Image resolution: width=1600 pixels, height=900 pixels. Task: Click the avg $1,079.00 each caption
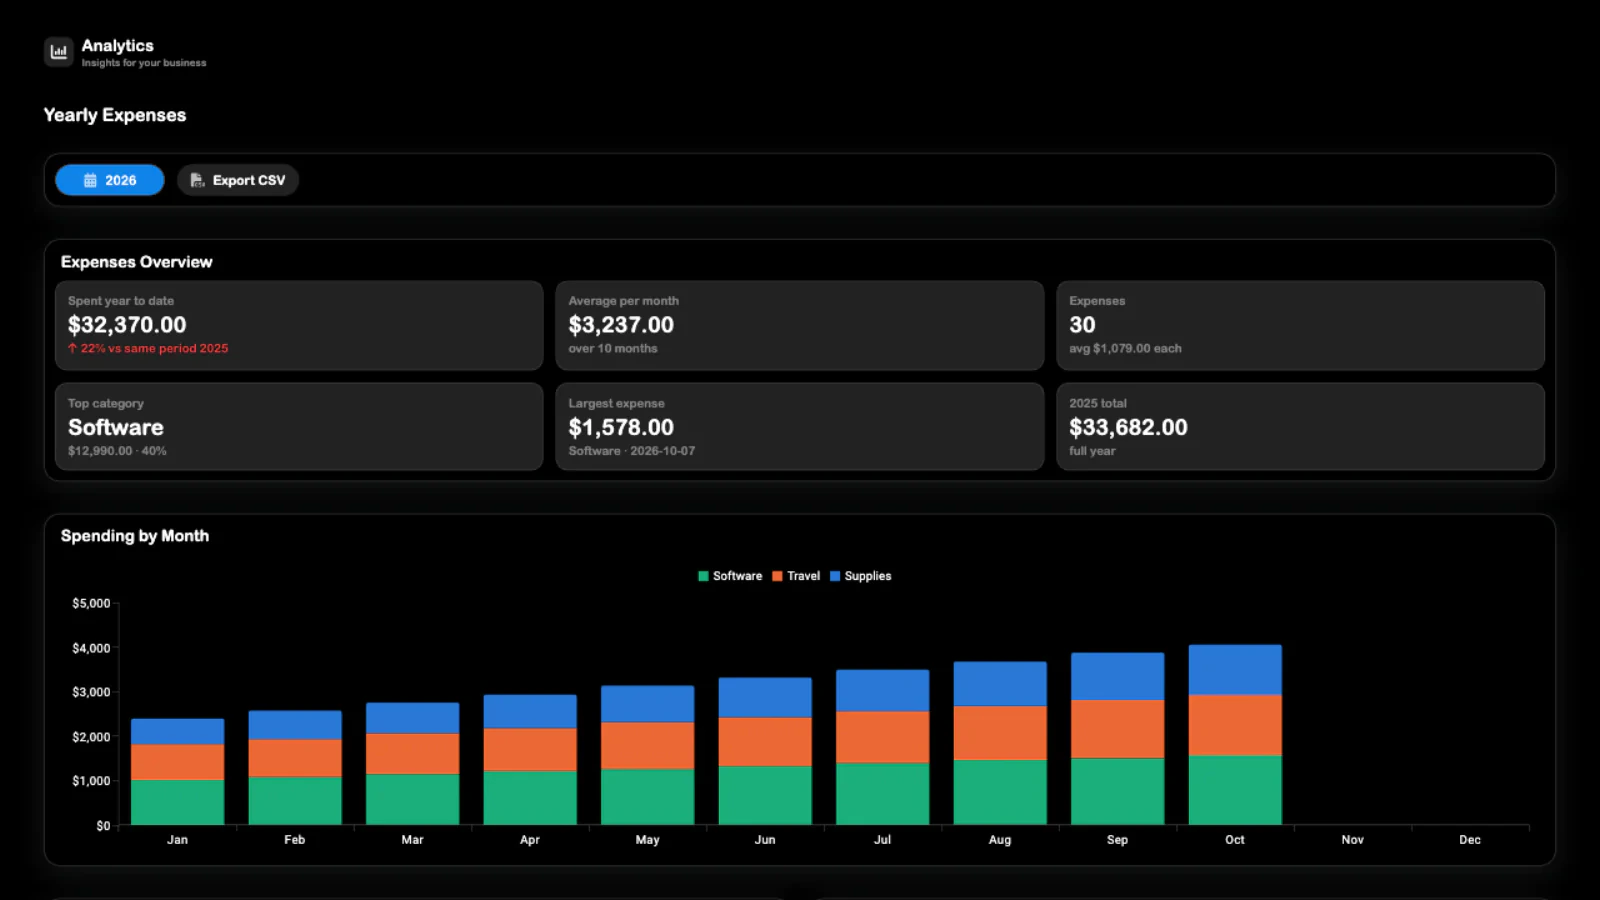(x=1125, y=348)
